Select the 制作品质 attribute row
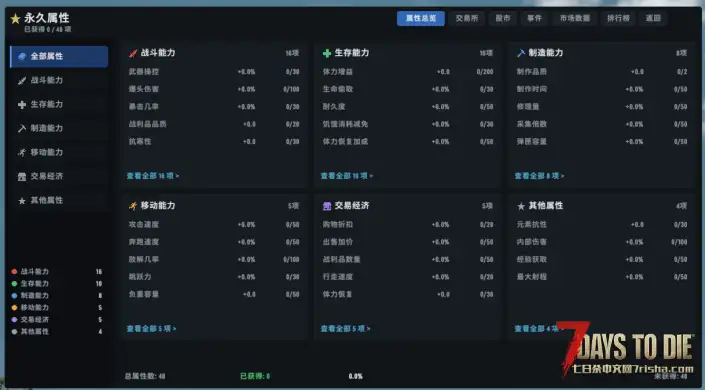Screen dimensions: 705x390 point(602,72)
